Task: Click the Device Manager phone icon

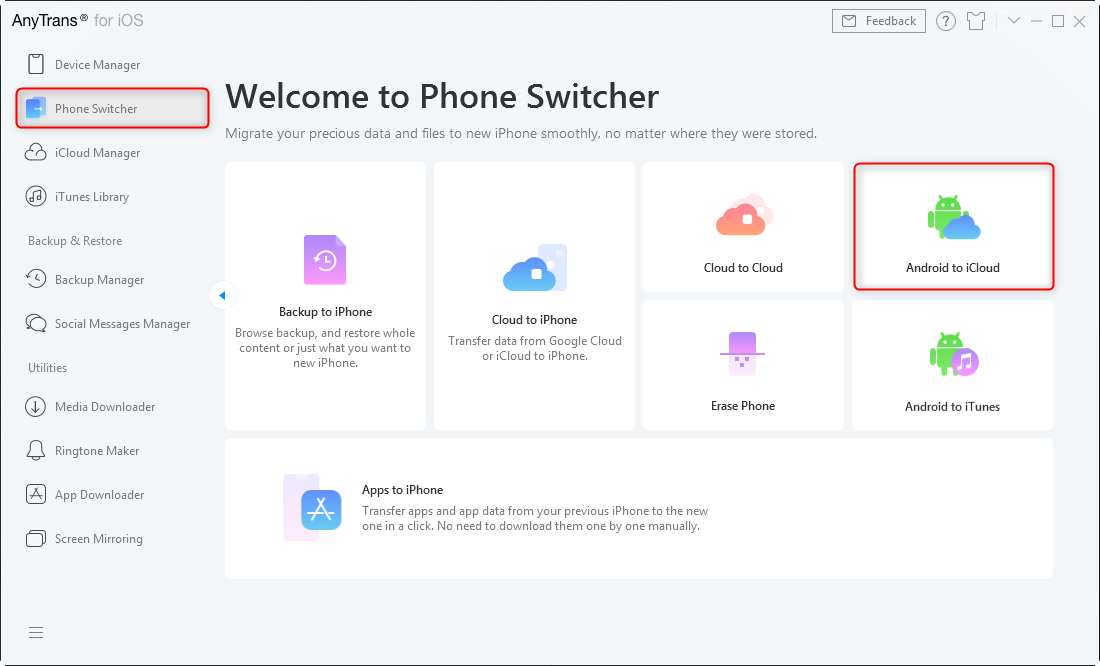Action: coord(36,64)
